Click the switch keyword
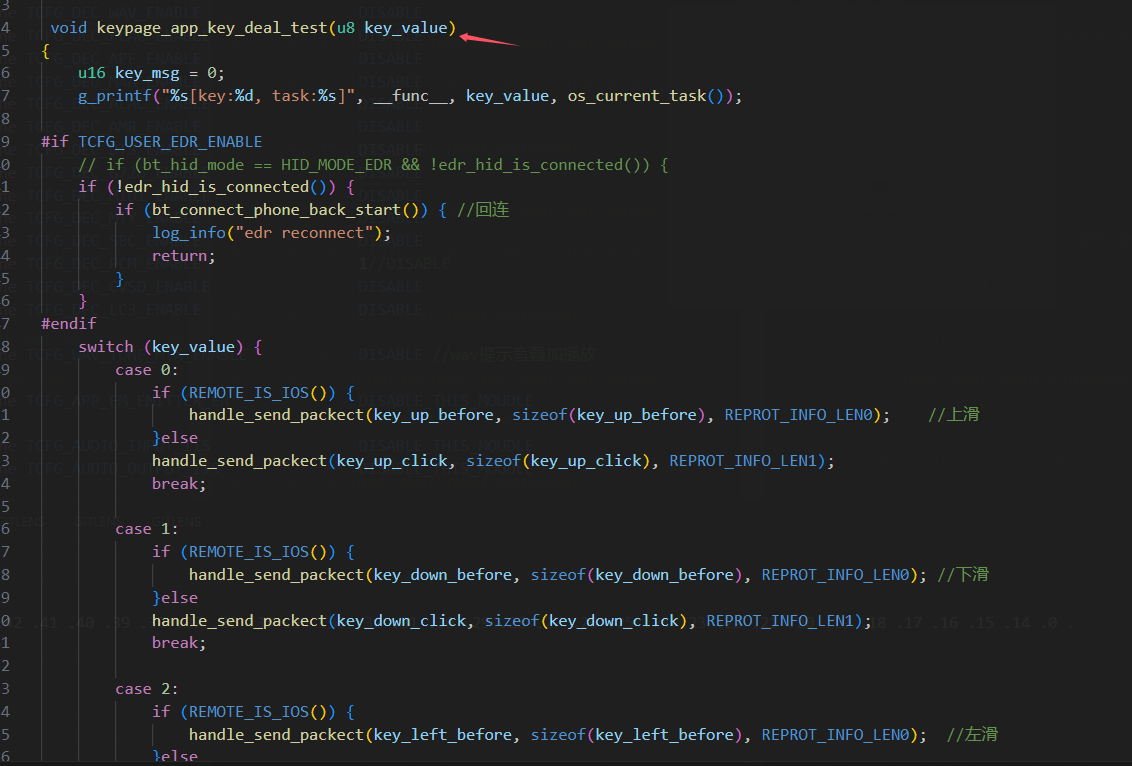The height and width of the screenshot is (766, 1132). (x=105, y=347)
